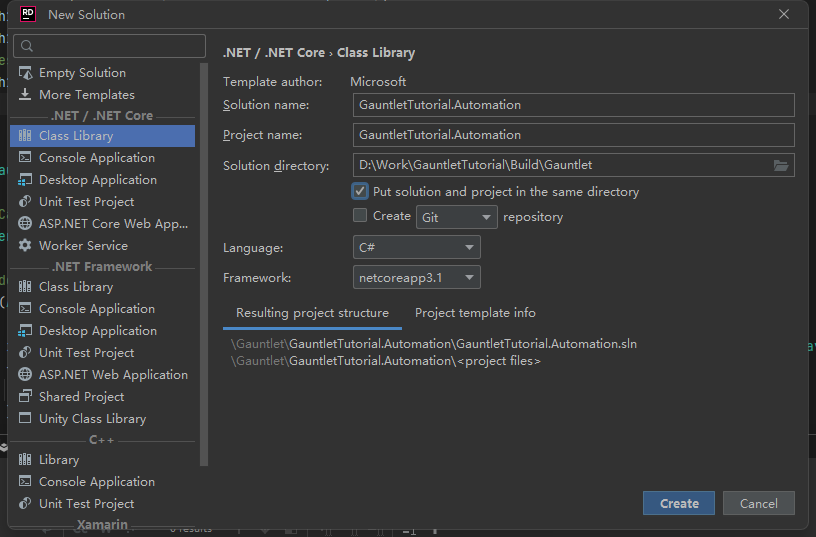The width and height of the screenshot is (816, 537).
Task: Open More Templates download icon
Action: coord(25,95)
